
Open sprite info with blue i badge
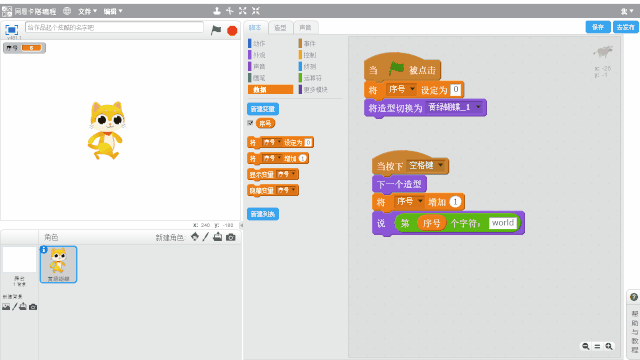[44, 249]
